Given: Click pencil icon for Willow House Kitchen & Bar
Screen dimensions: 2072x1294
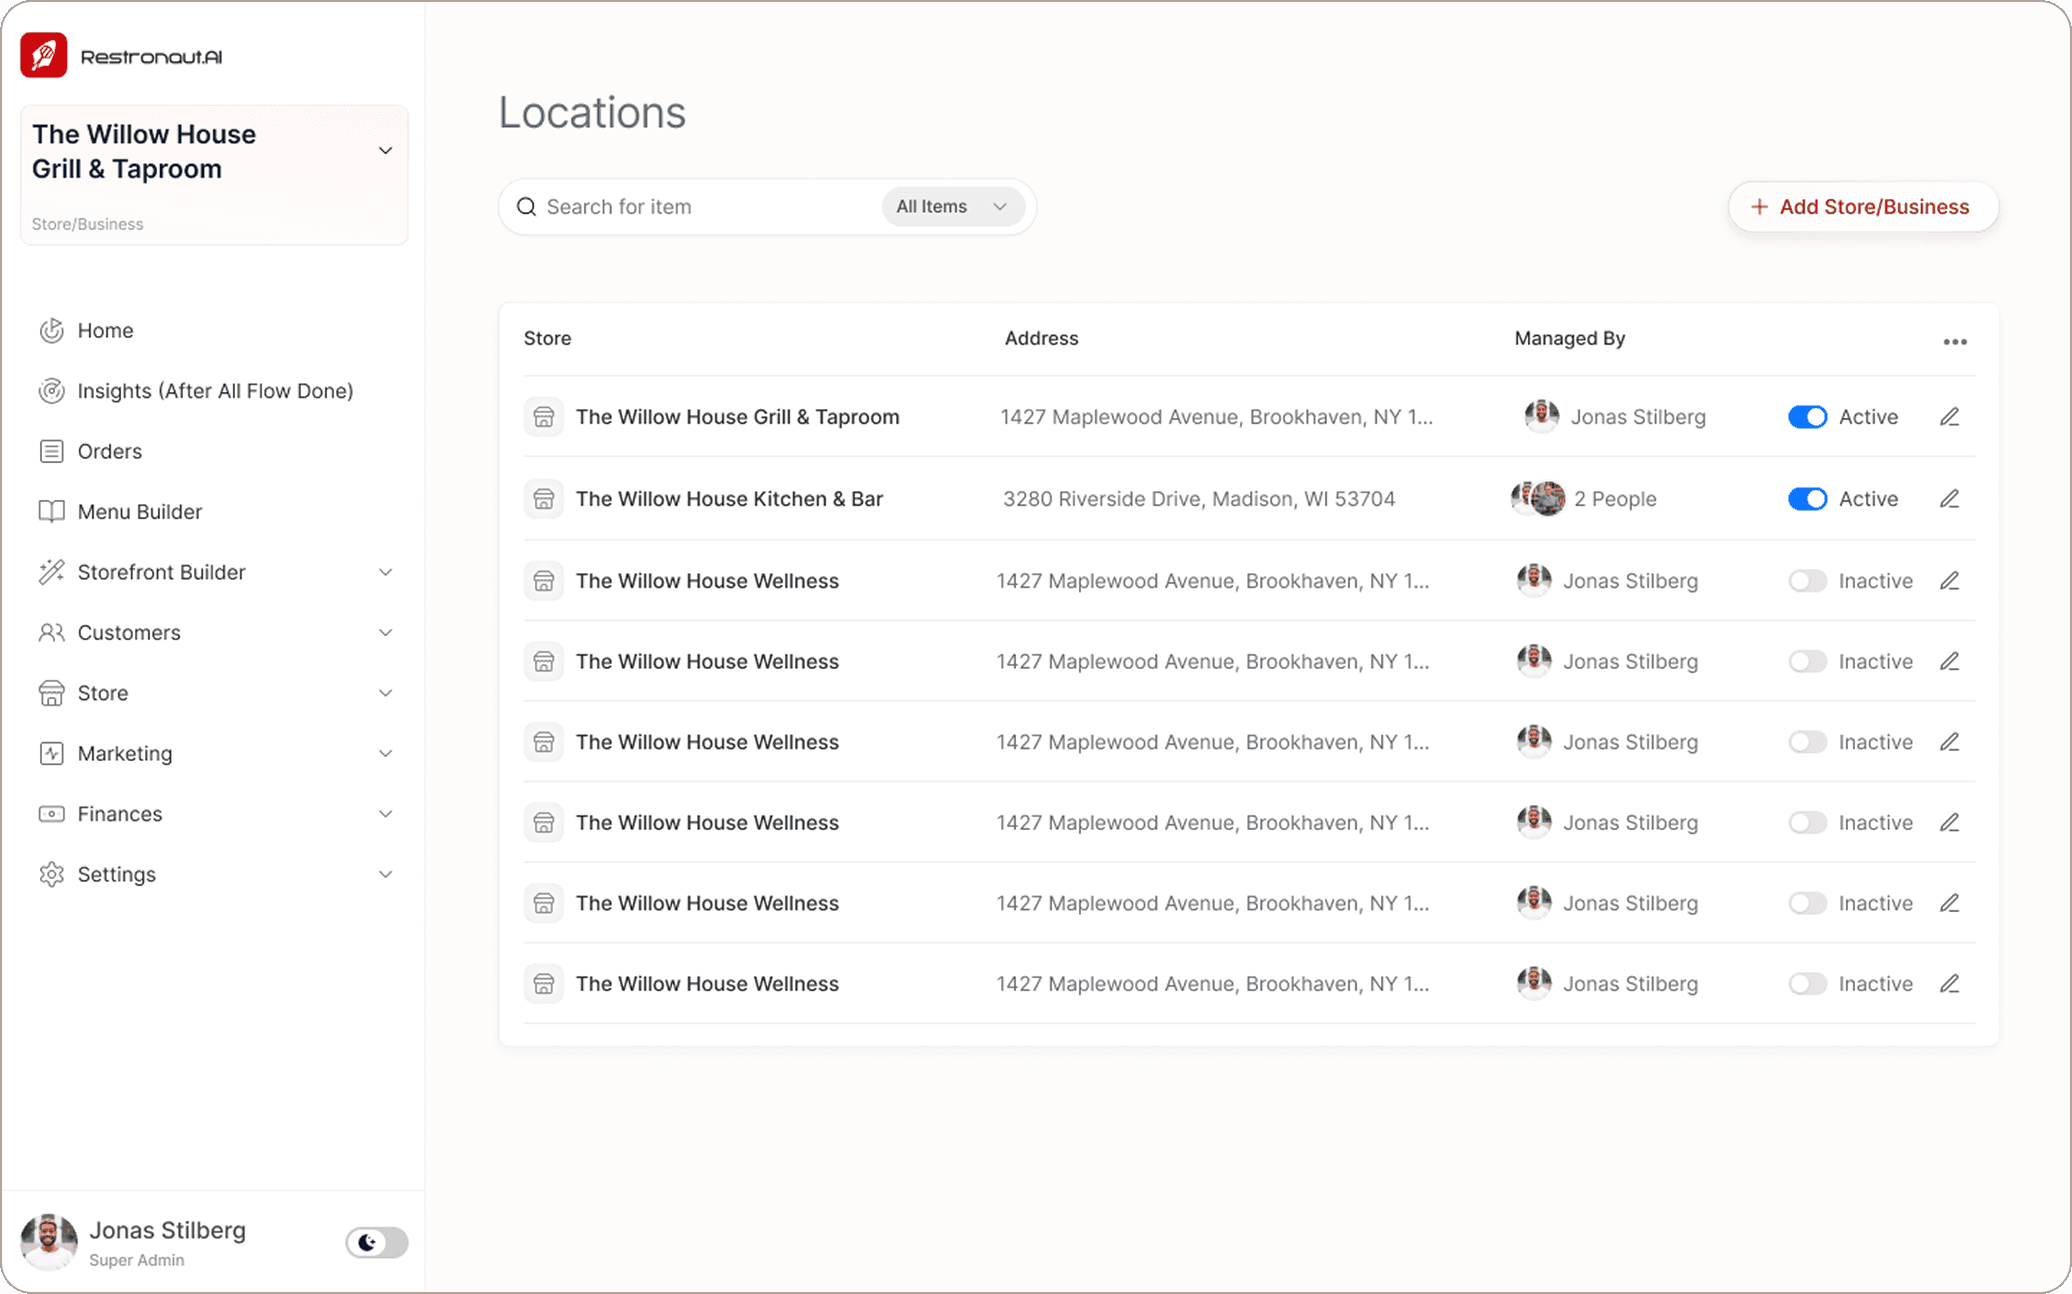Looking at the screenshot, I should pos(1949,499).
